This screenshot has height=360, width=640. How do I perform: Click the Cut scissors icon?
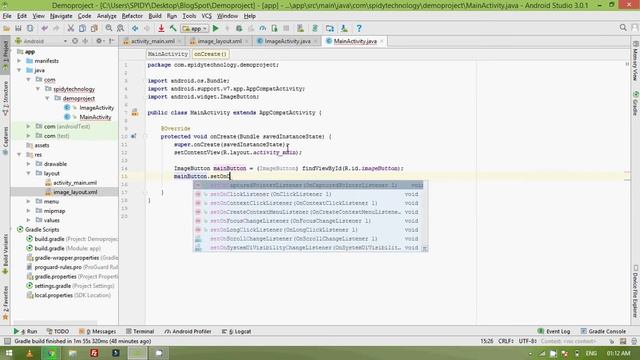click(x=71, y=29)
